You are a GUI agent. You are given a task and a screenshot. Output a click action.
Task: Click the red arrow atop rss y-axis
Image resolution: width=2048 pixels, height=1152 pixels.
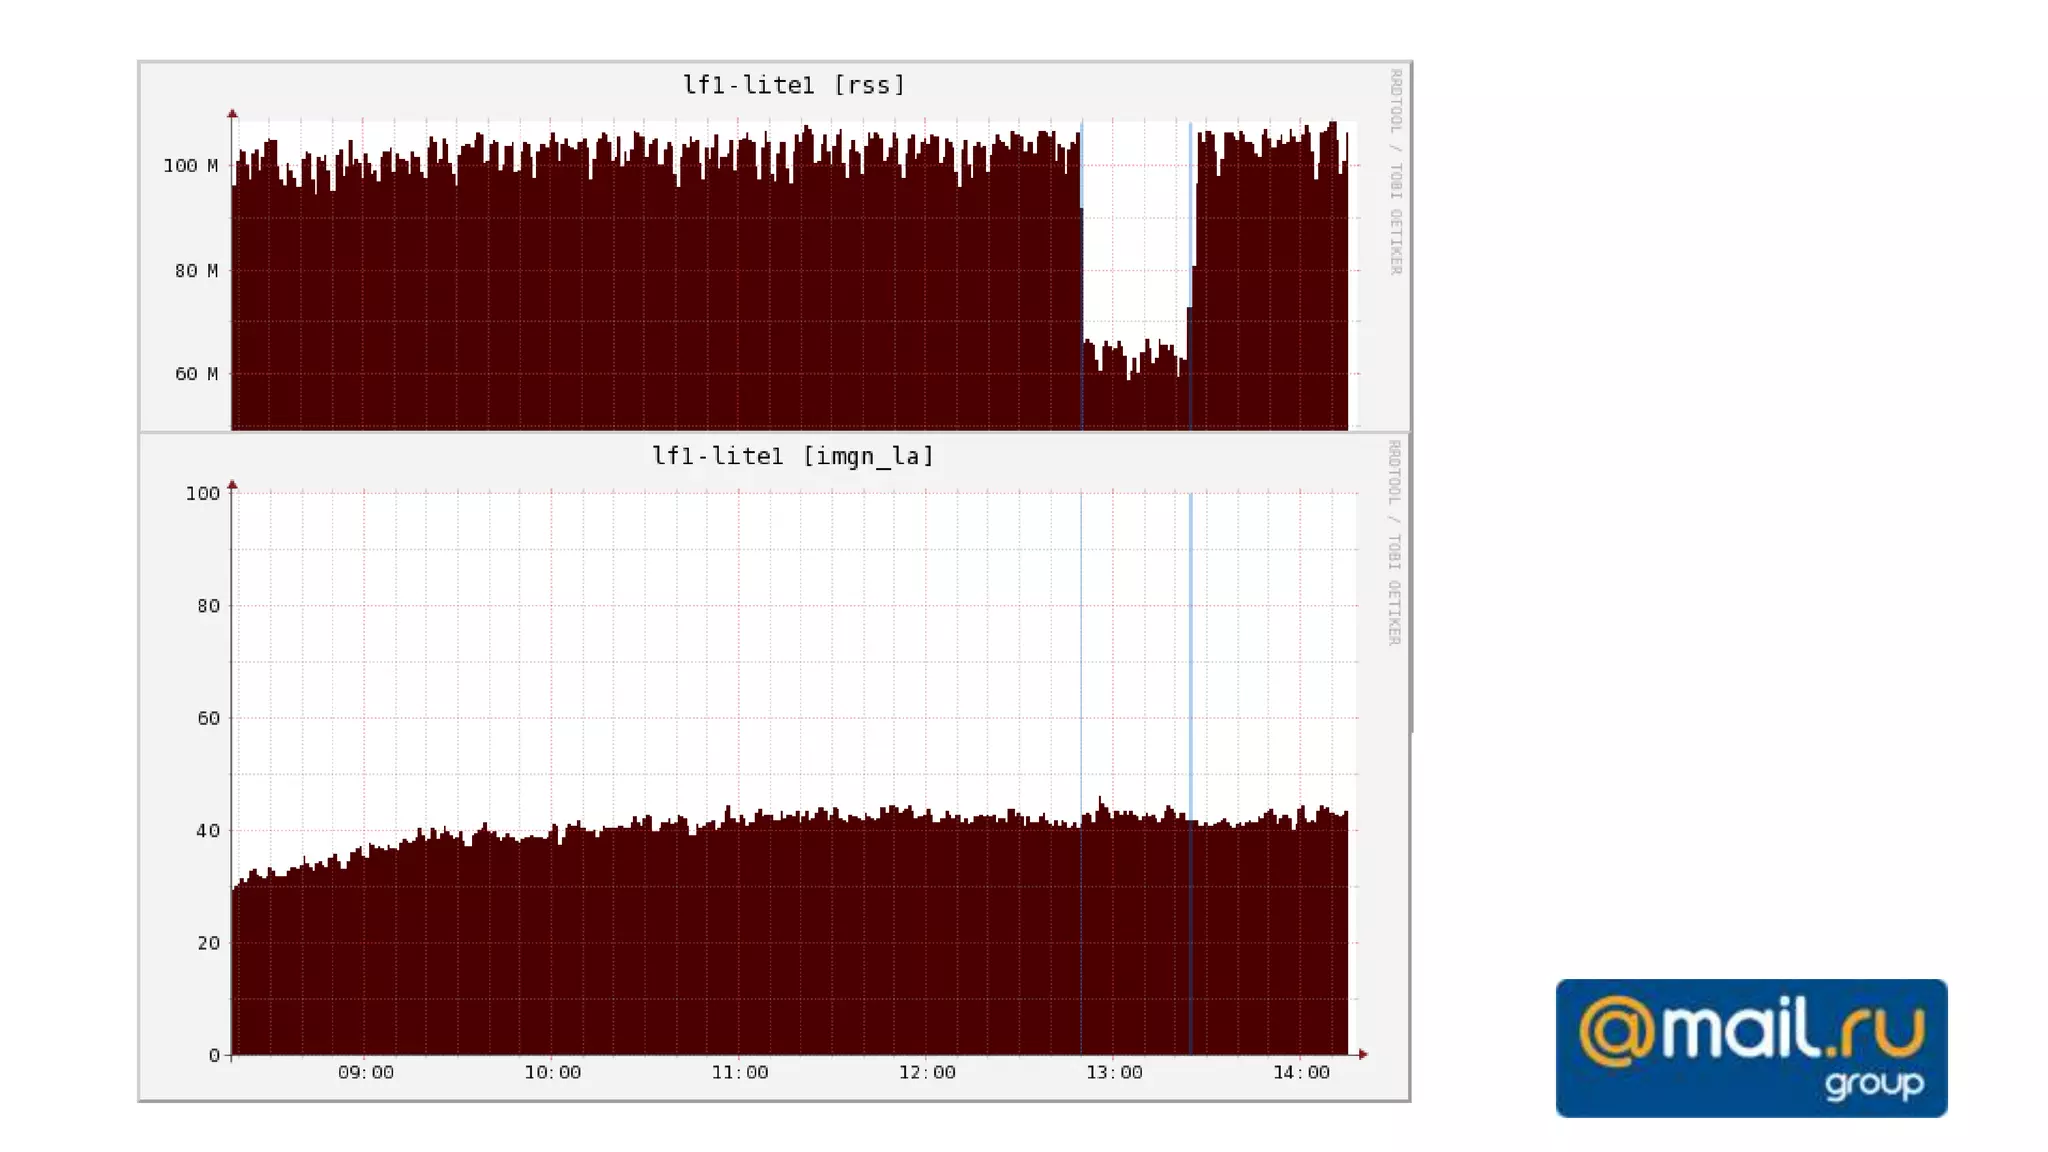click(232, 114)
